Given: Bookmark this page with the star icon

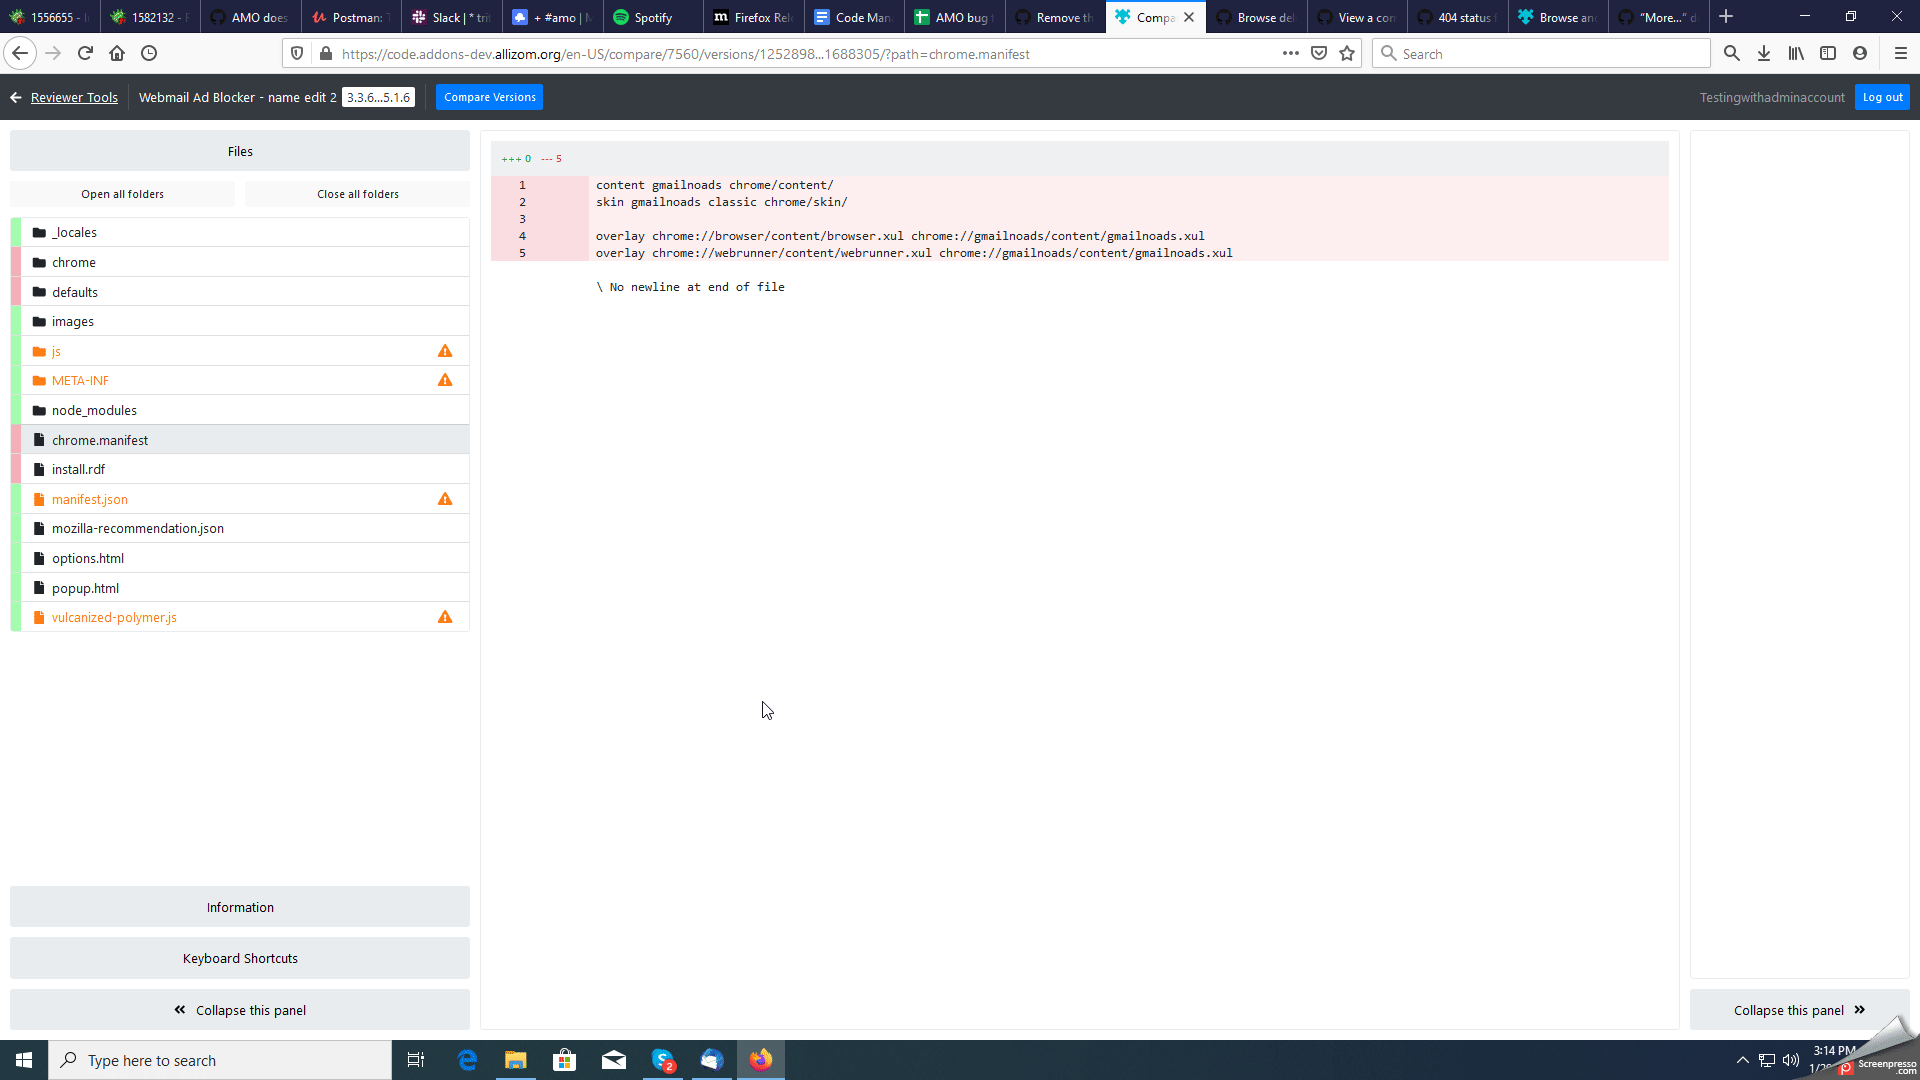Looking at the screenshot, I should (x=1347, y=54).
